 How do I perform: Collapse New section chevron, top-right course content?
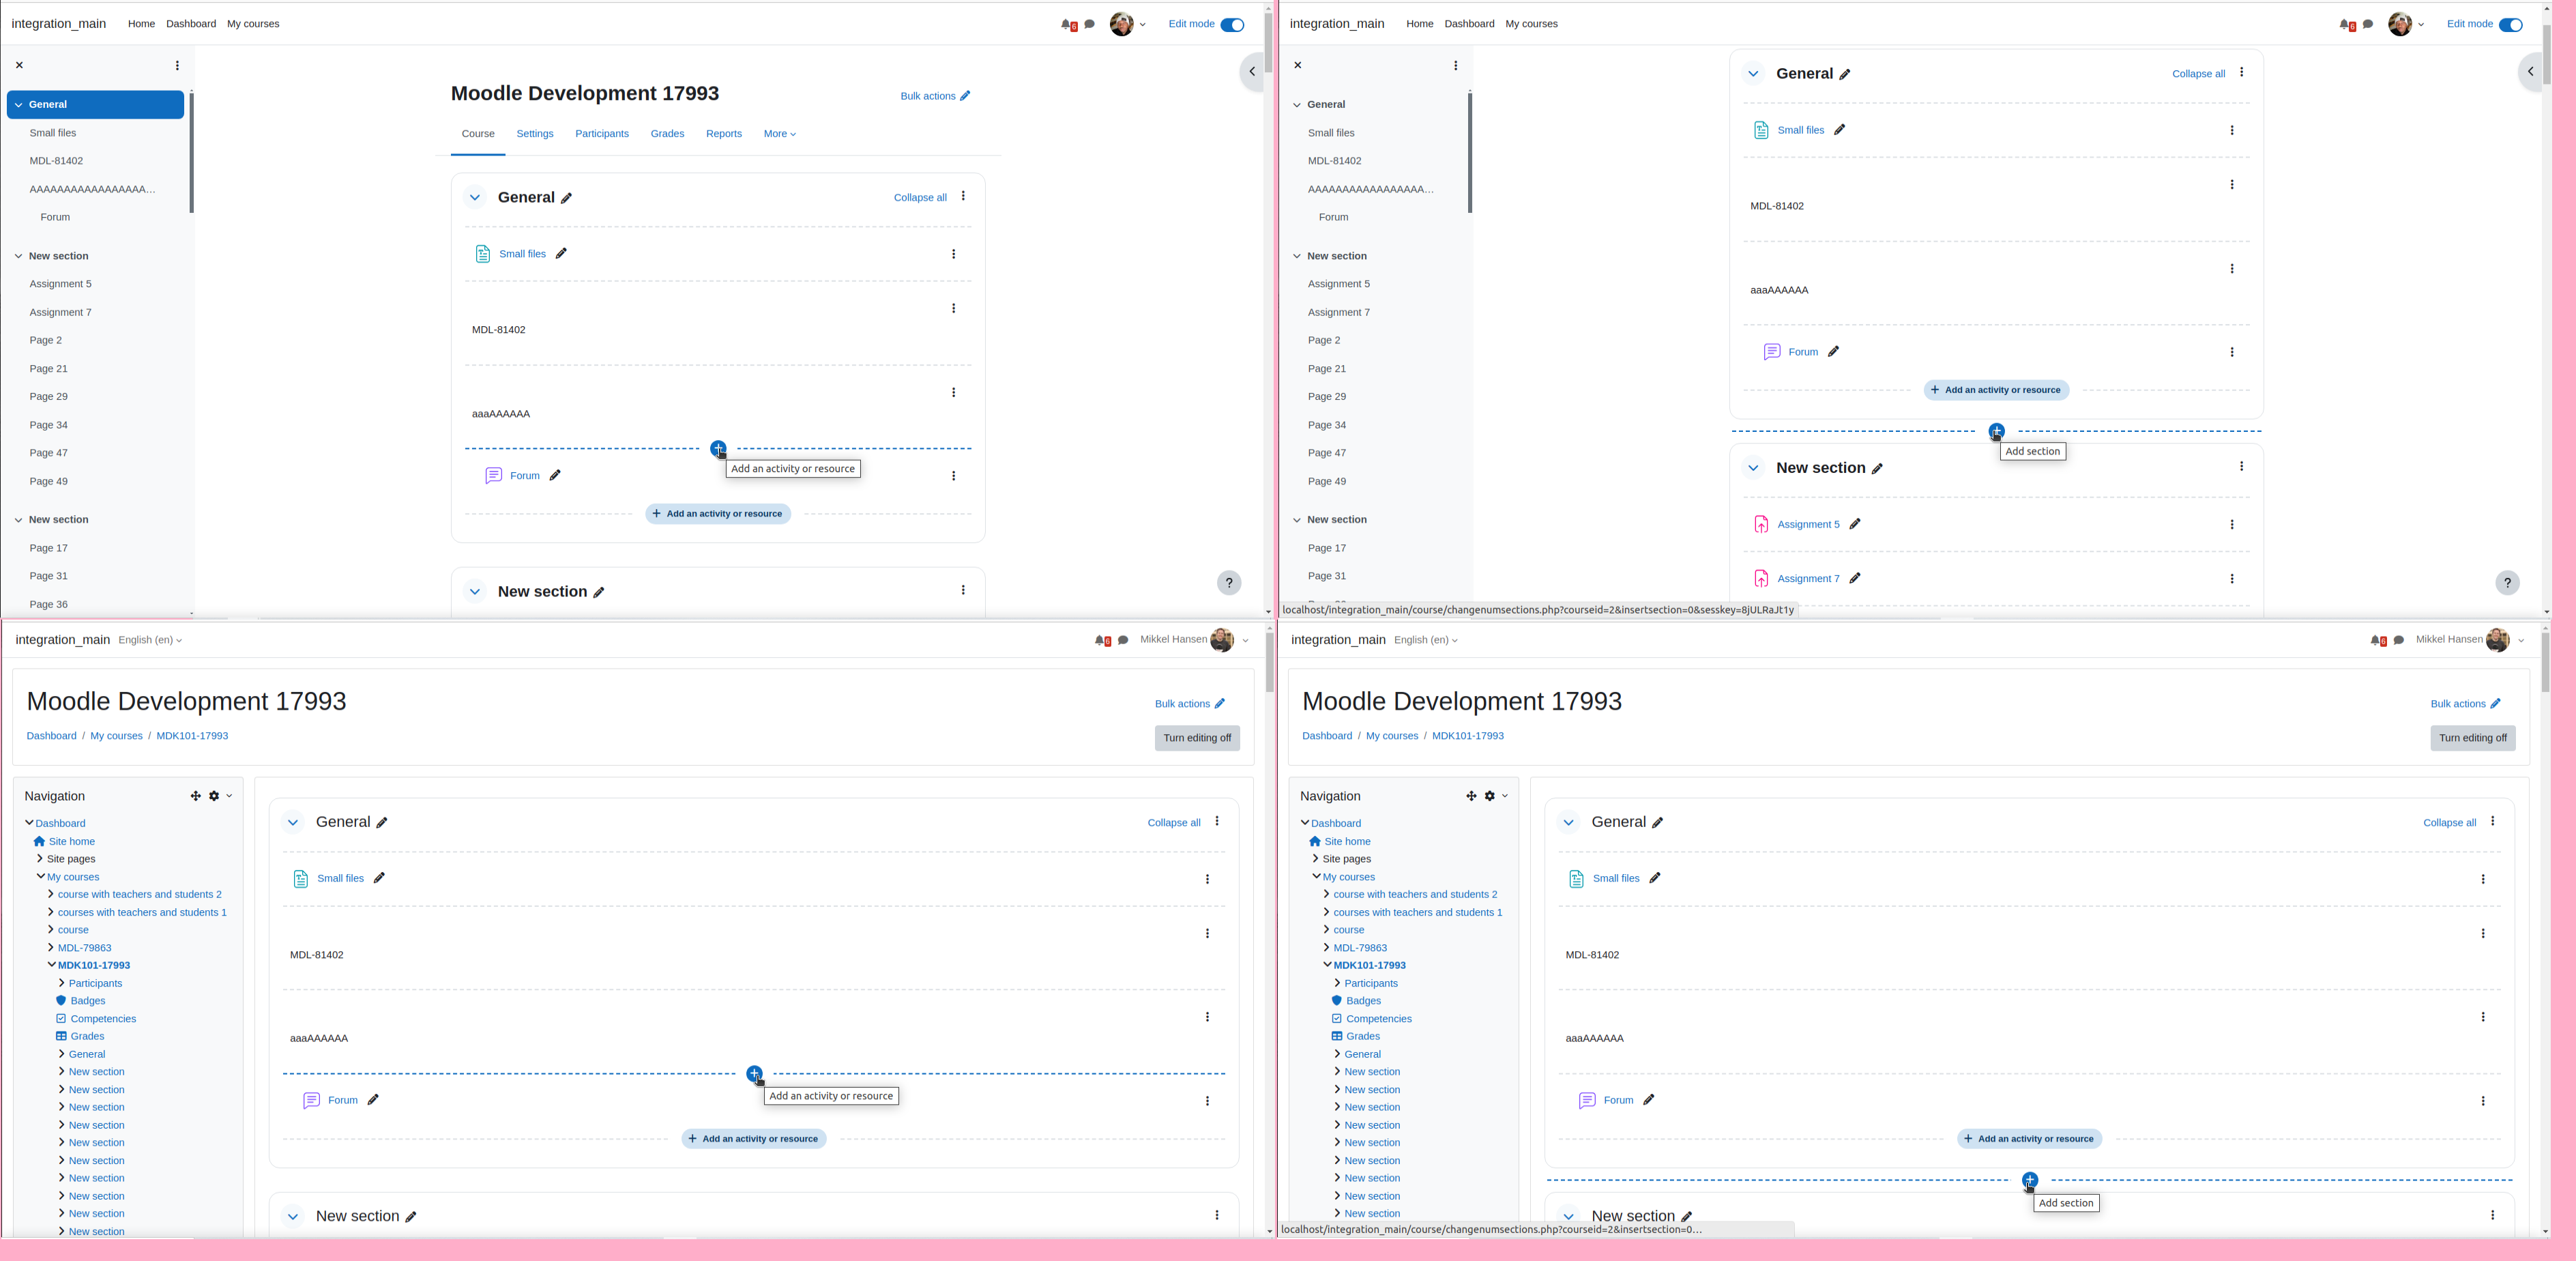[x=1753, y=468]
